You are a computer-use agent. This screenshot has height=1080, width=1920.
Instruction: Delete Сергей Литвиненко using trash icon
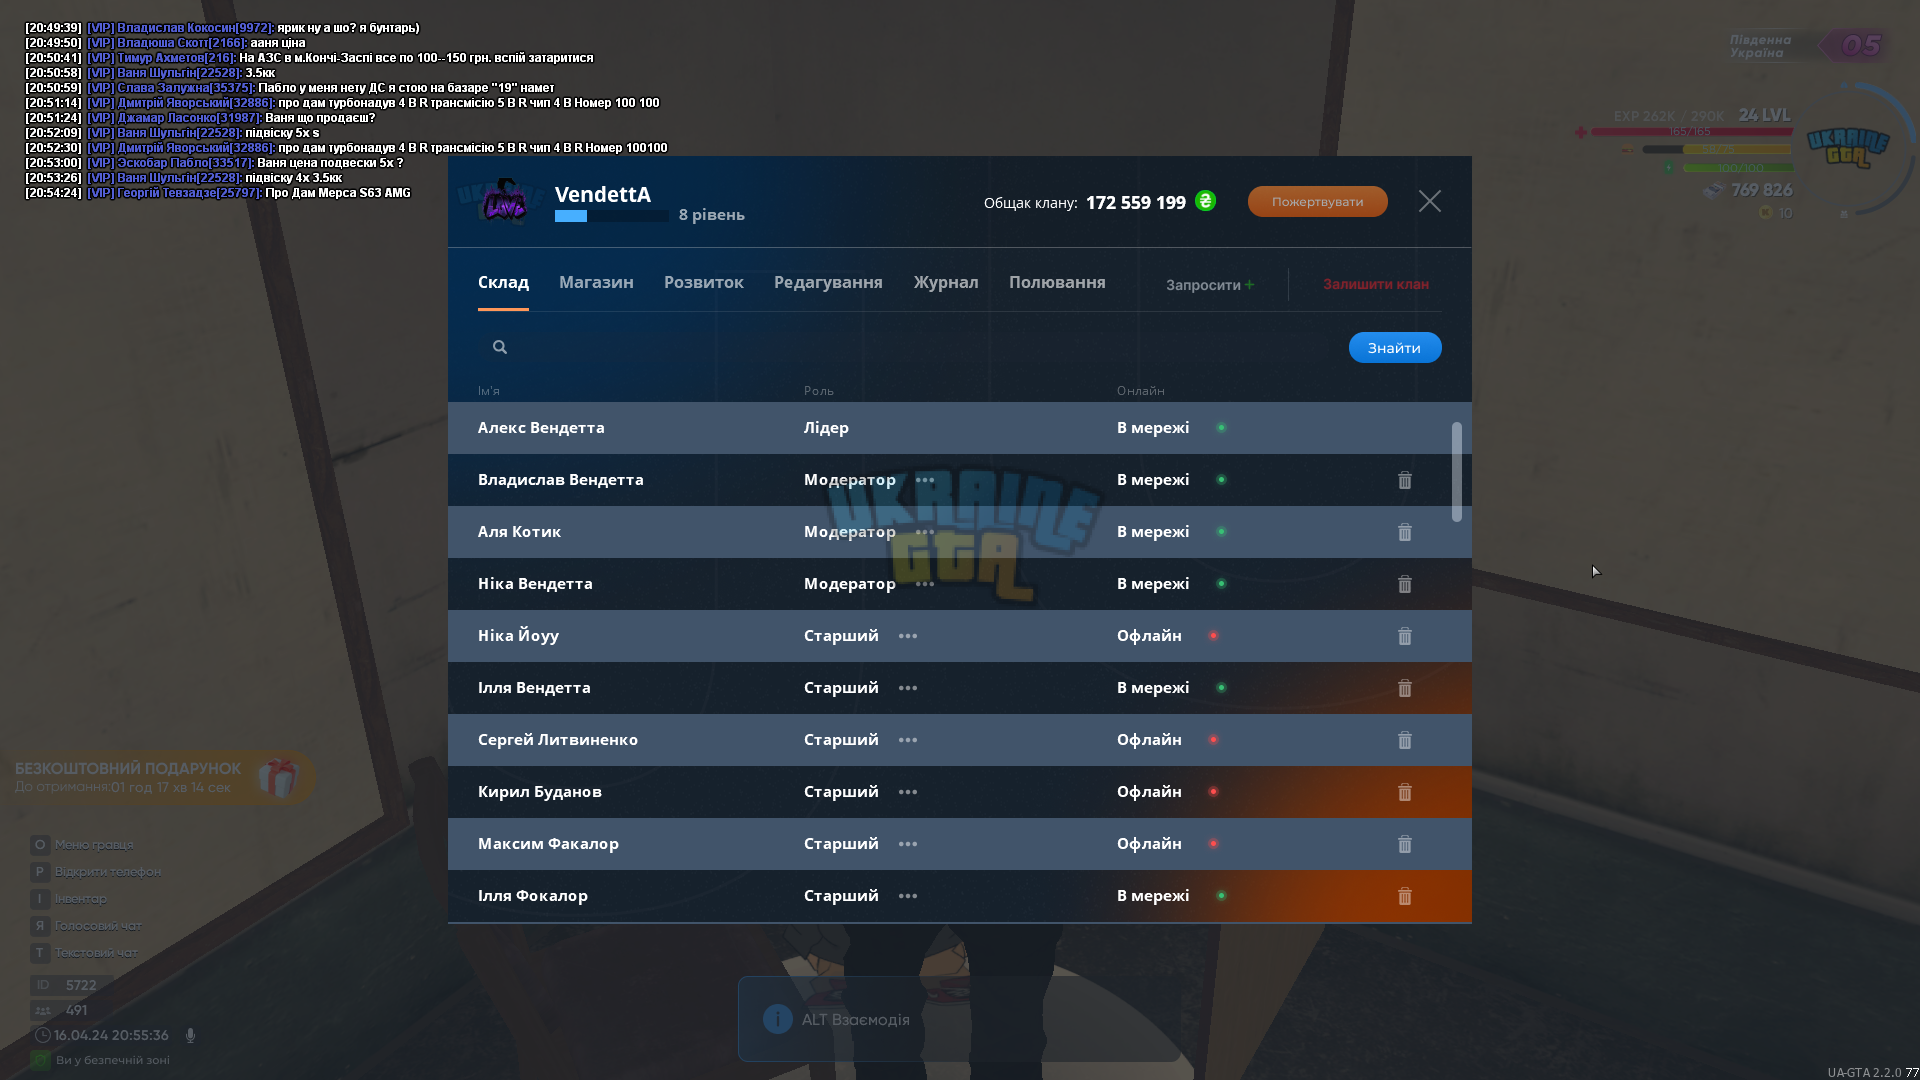click(x=1404, y=740)
